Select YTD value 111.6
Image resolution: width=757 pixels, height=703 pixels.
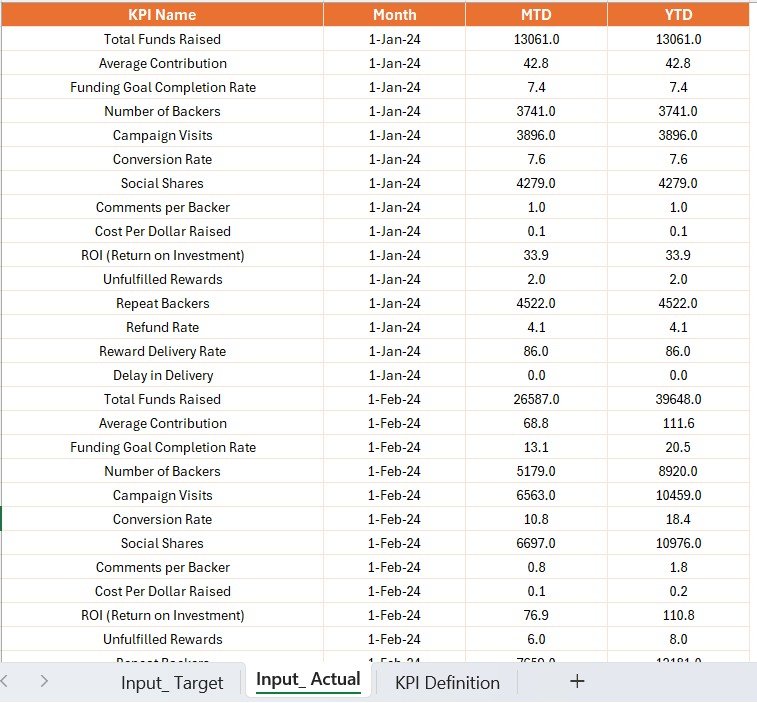[x=678, y=423]
